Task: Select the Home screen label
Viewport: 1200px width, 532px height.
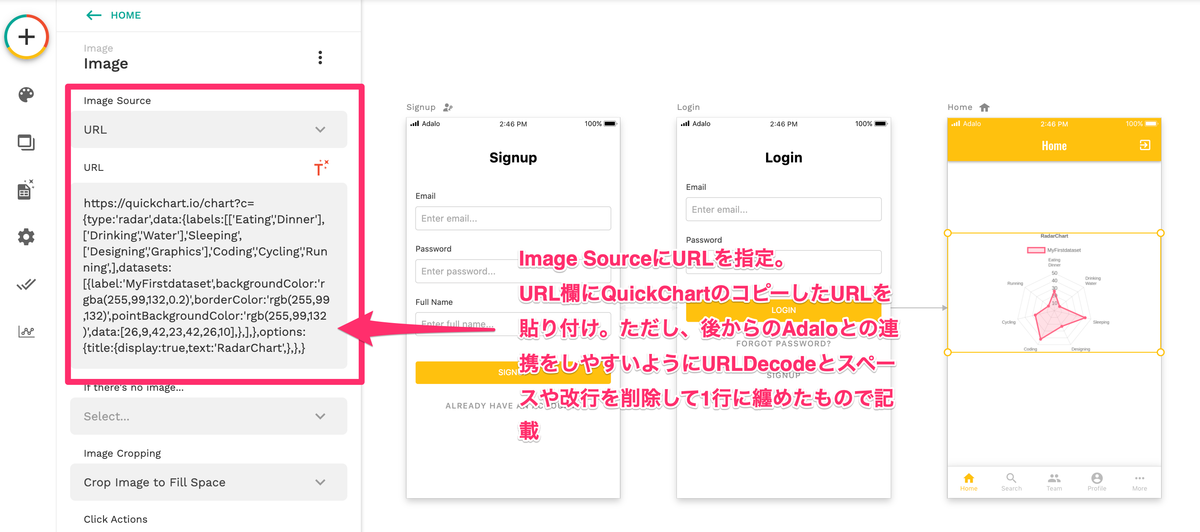Action: click(x=959, y=107)
